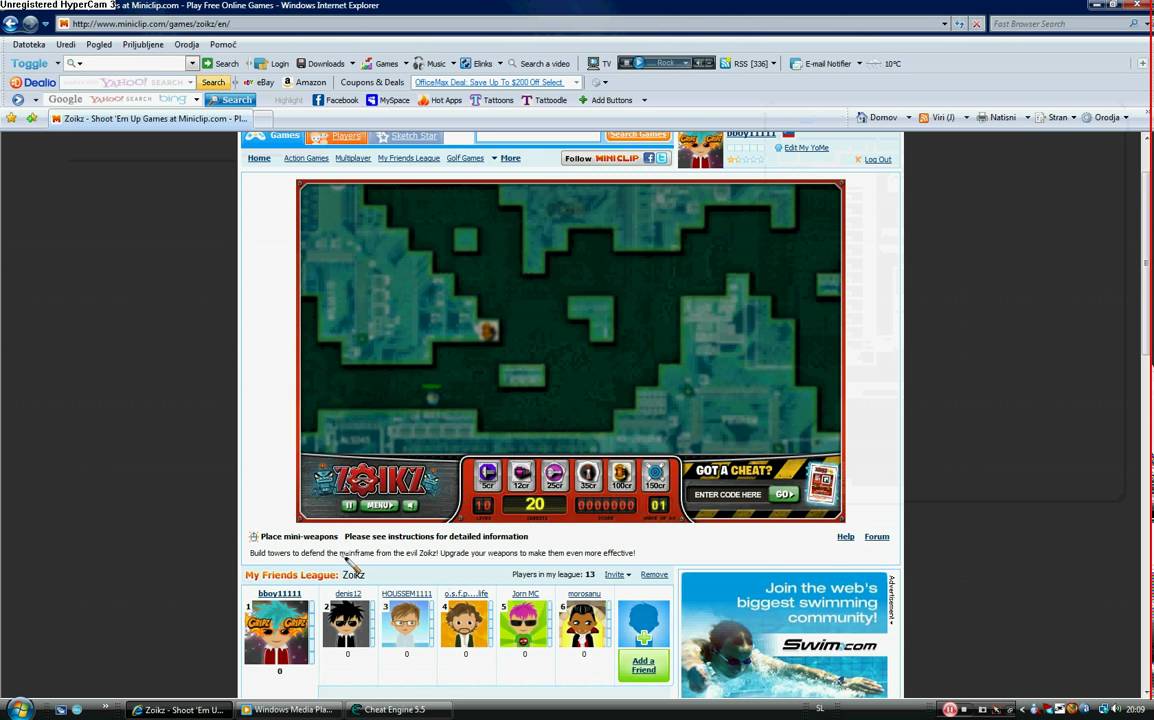This screenshot has height=720, width=1154.
Task: Click the Tattoons toolbar icon
Action: (x=475, y=100)
